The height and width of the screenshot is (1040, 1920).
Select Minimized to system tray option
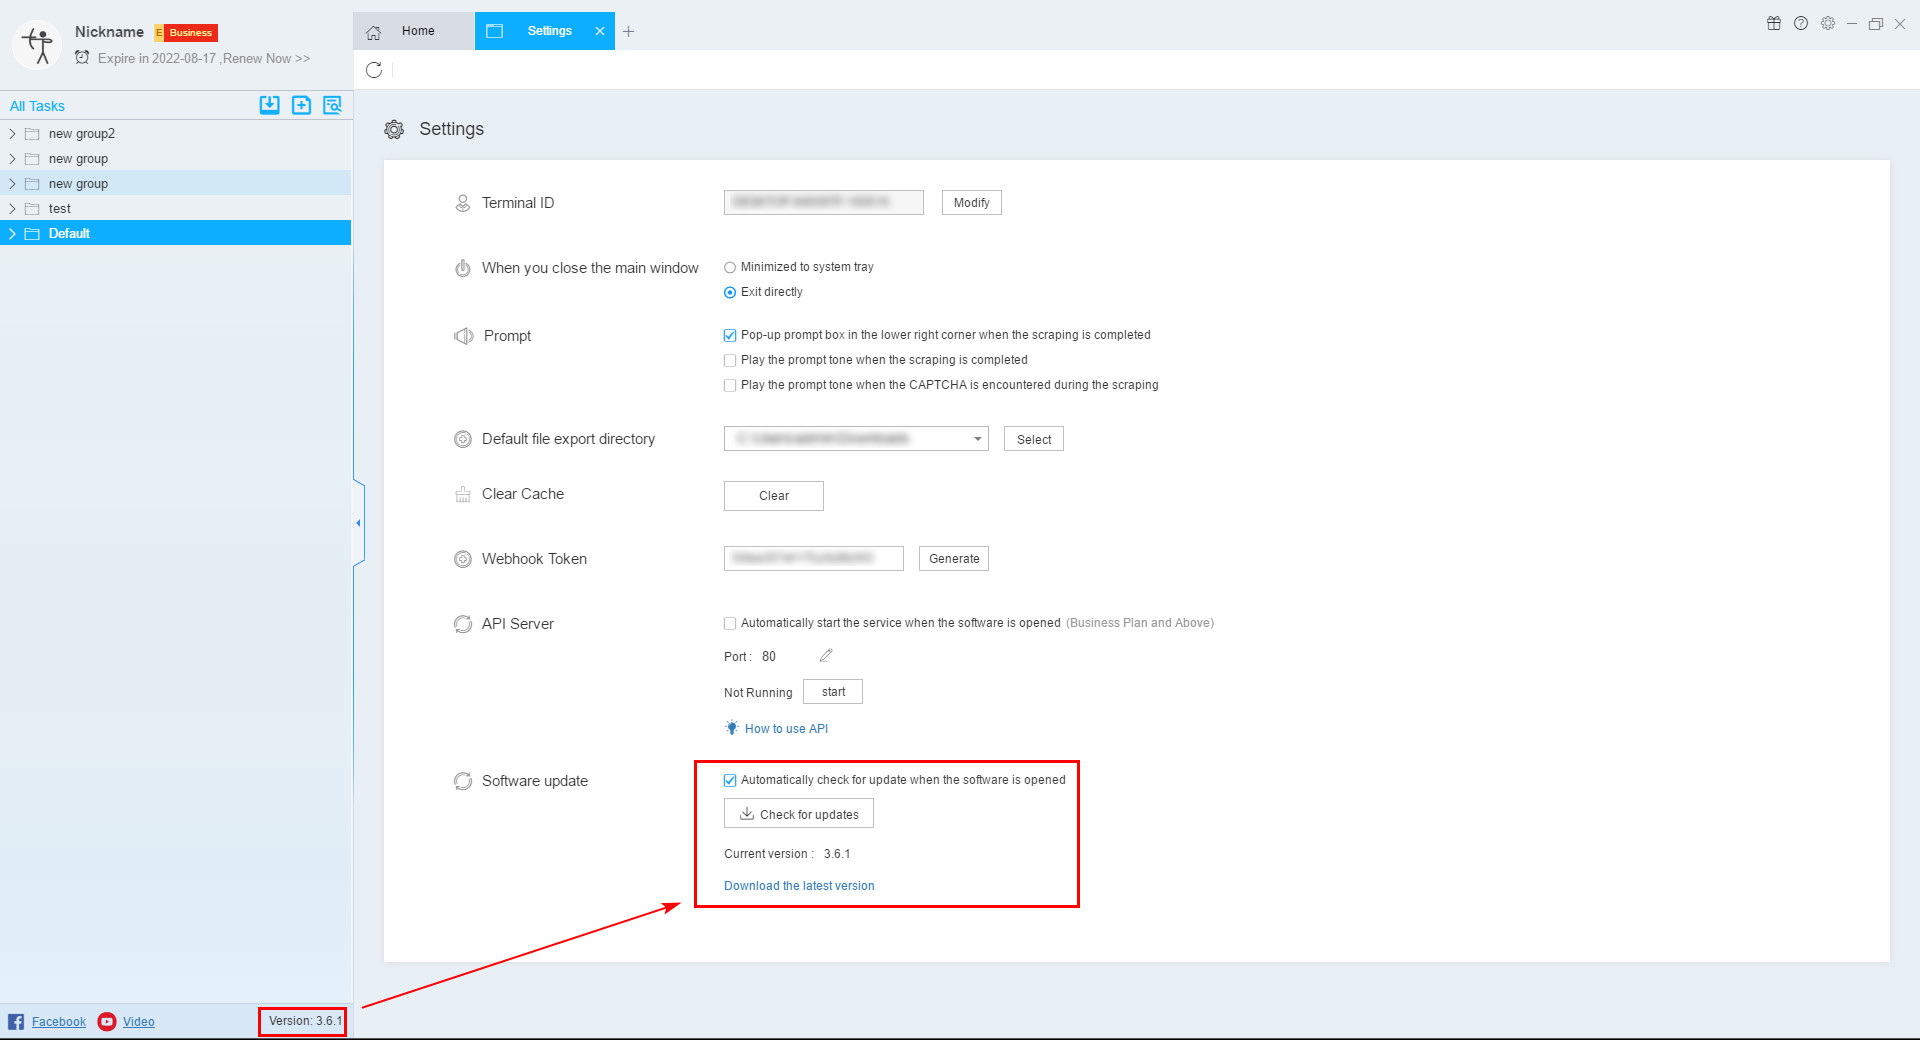pos(730,267)
